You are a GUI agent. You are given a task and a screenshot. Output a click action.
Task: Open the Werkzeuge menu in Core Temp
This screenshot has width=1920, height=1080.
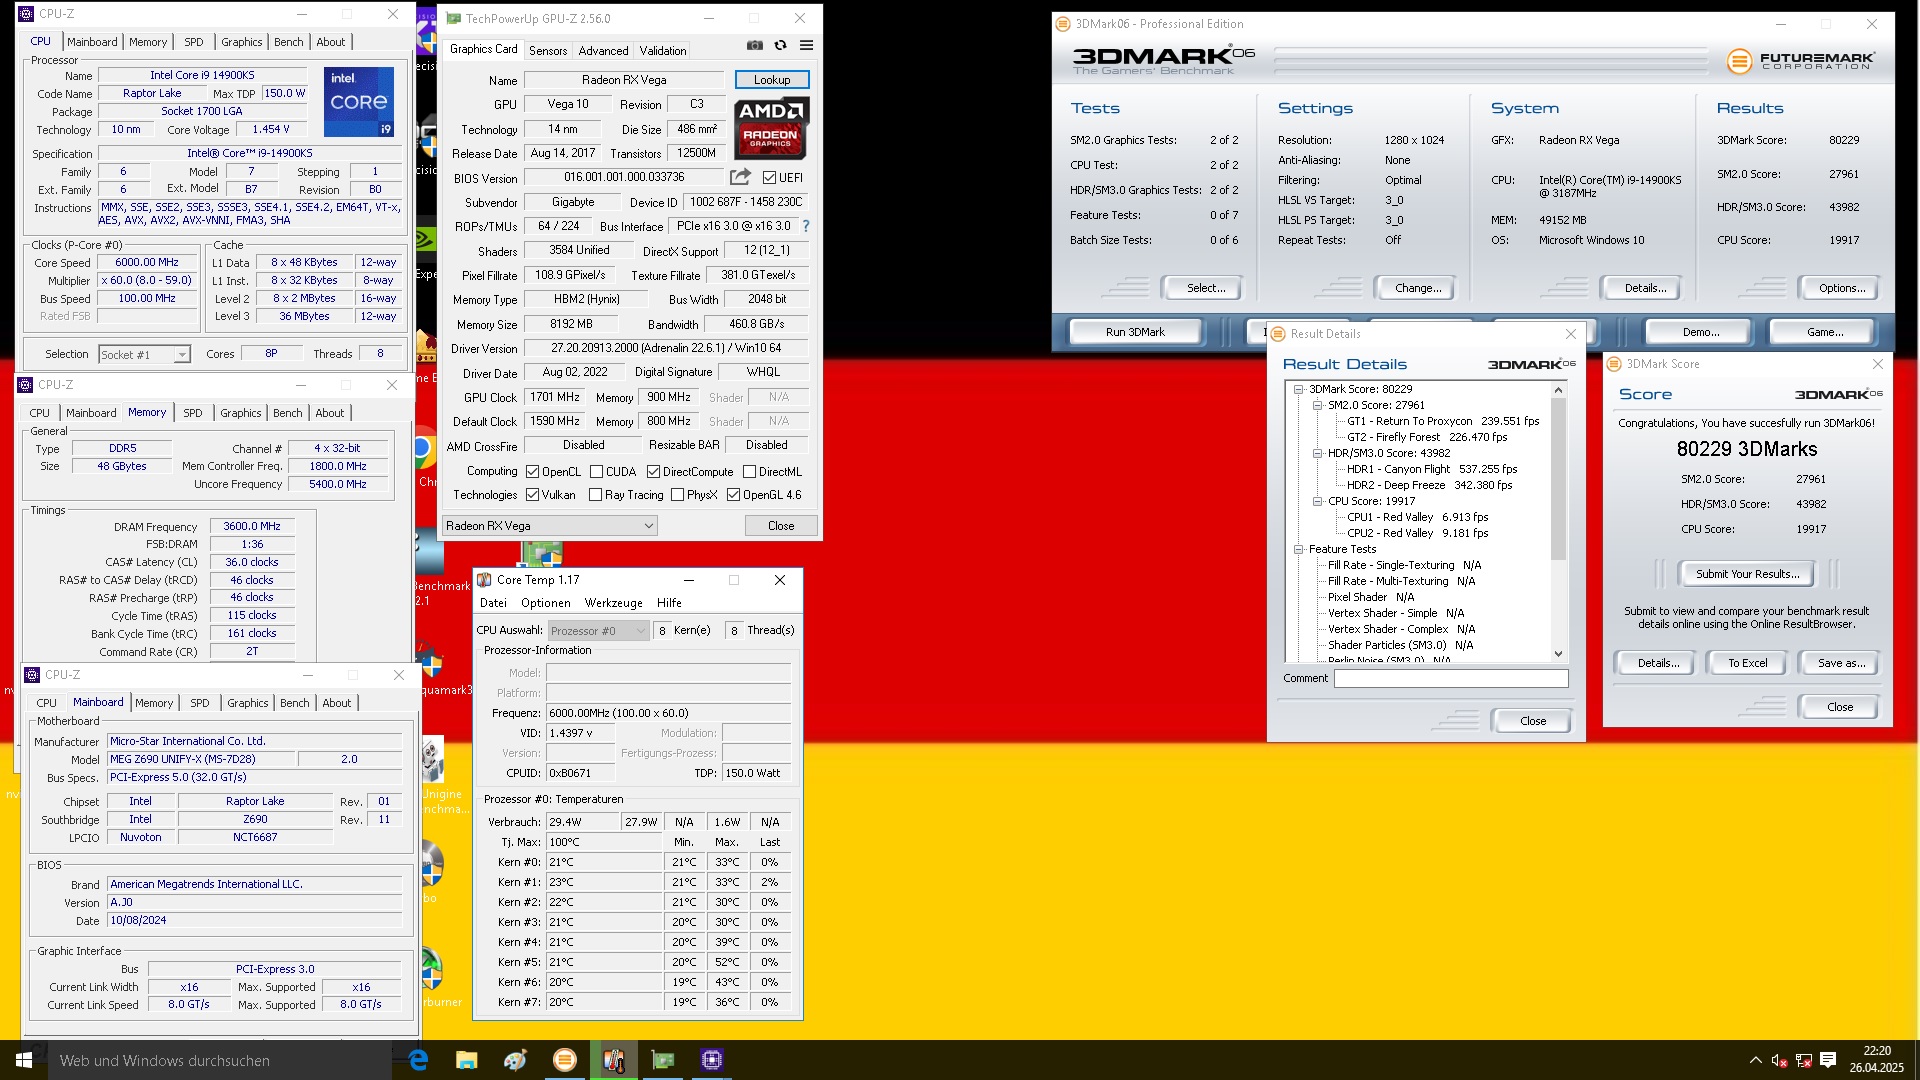613,603
